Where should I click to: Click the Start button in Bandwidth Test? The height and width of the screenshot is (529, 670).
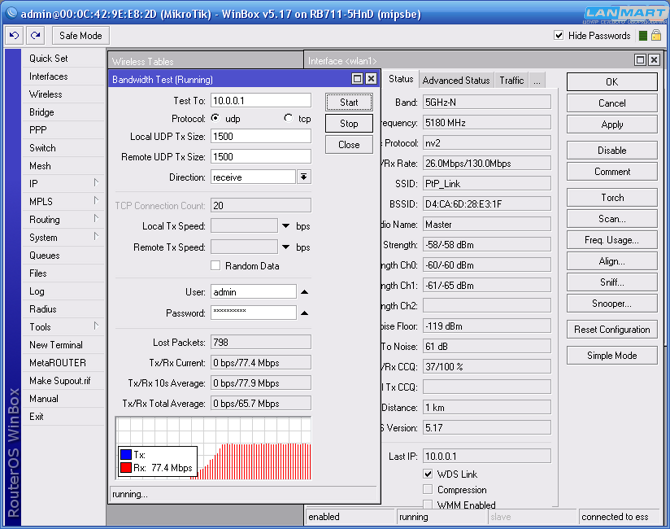[349, 102]
